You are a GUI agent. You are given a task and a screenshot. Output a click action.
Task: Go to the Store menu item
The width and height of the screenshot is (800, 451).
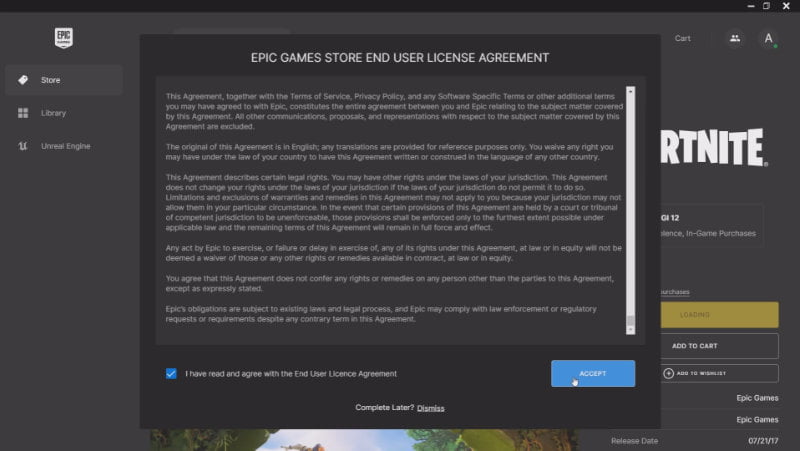click(x=64, y=80)
